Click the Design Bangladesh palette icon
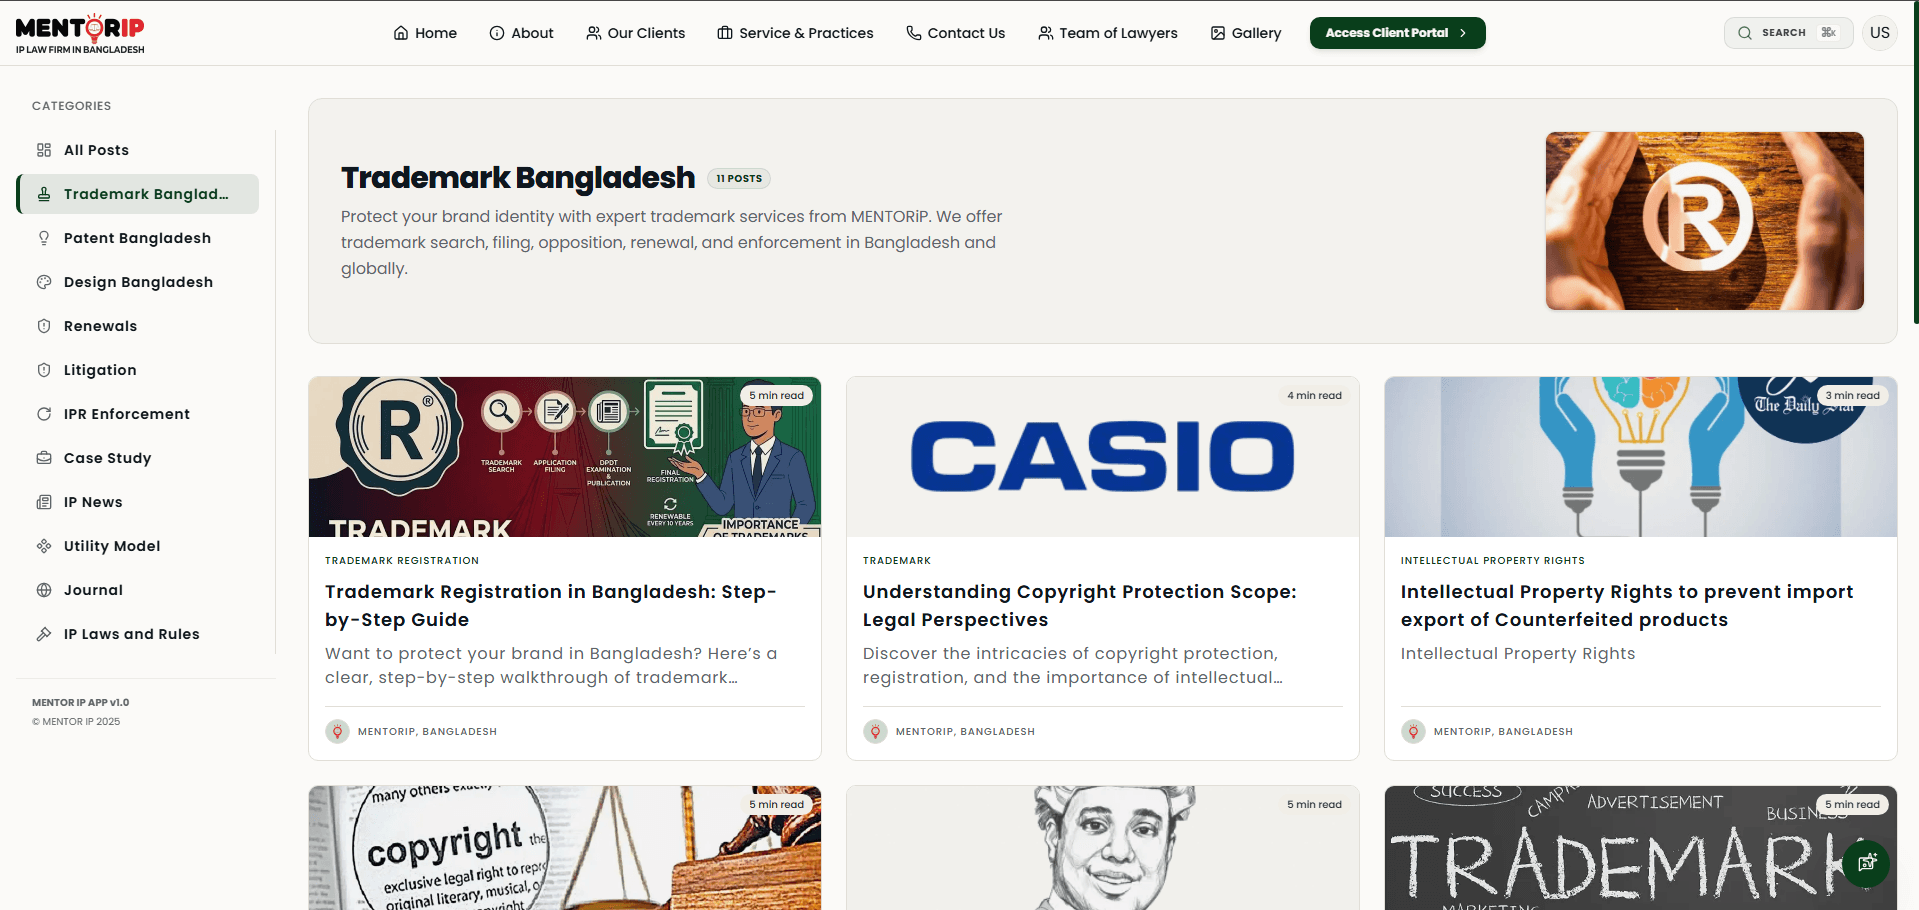 pos(44,282)
